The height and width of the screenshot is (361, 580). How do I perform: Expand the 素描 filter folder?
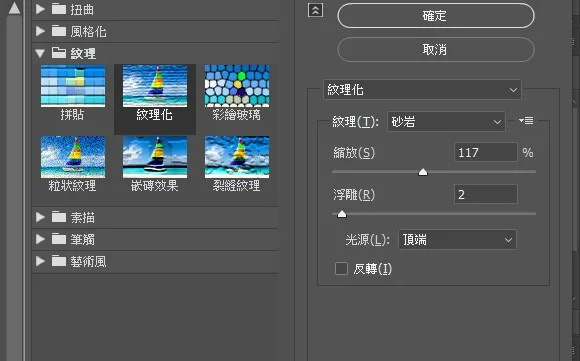click(40, 217)
